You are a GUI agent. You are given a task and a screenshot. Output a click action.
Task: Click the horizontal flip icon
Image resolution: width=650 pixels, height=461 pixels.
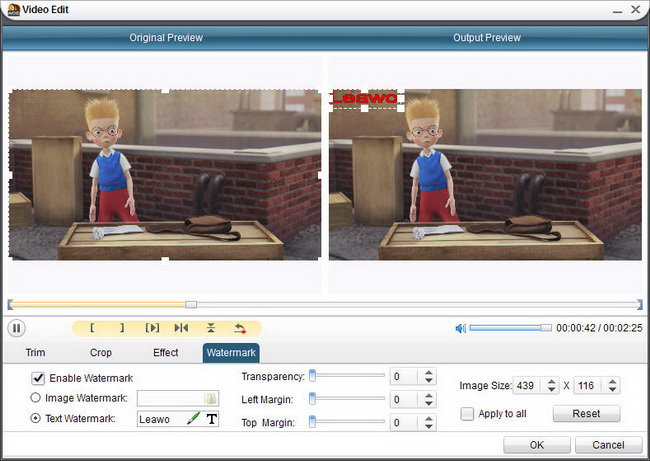click(181, 328)
